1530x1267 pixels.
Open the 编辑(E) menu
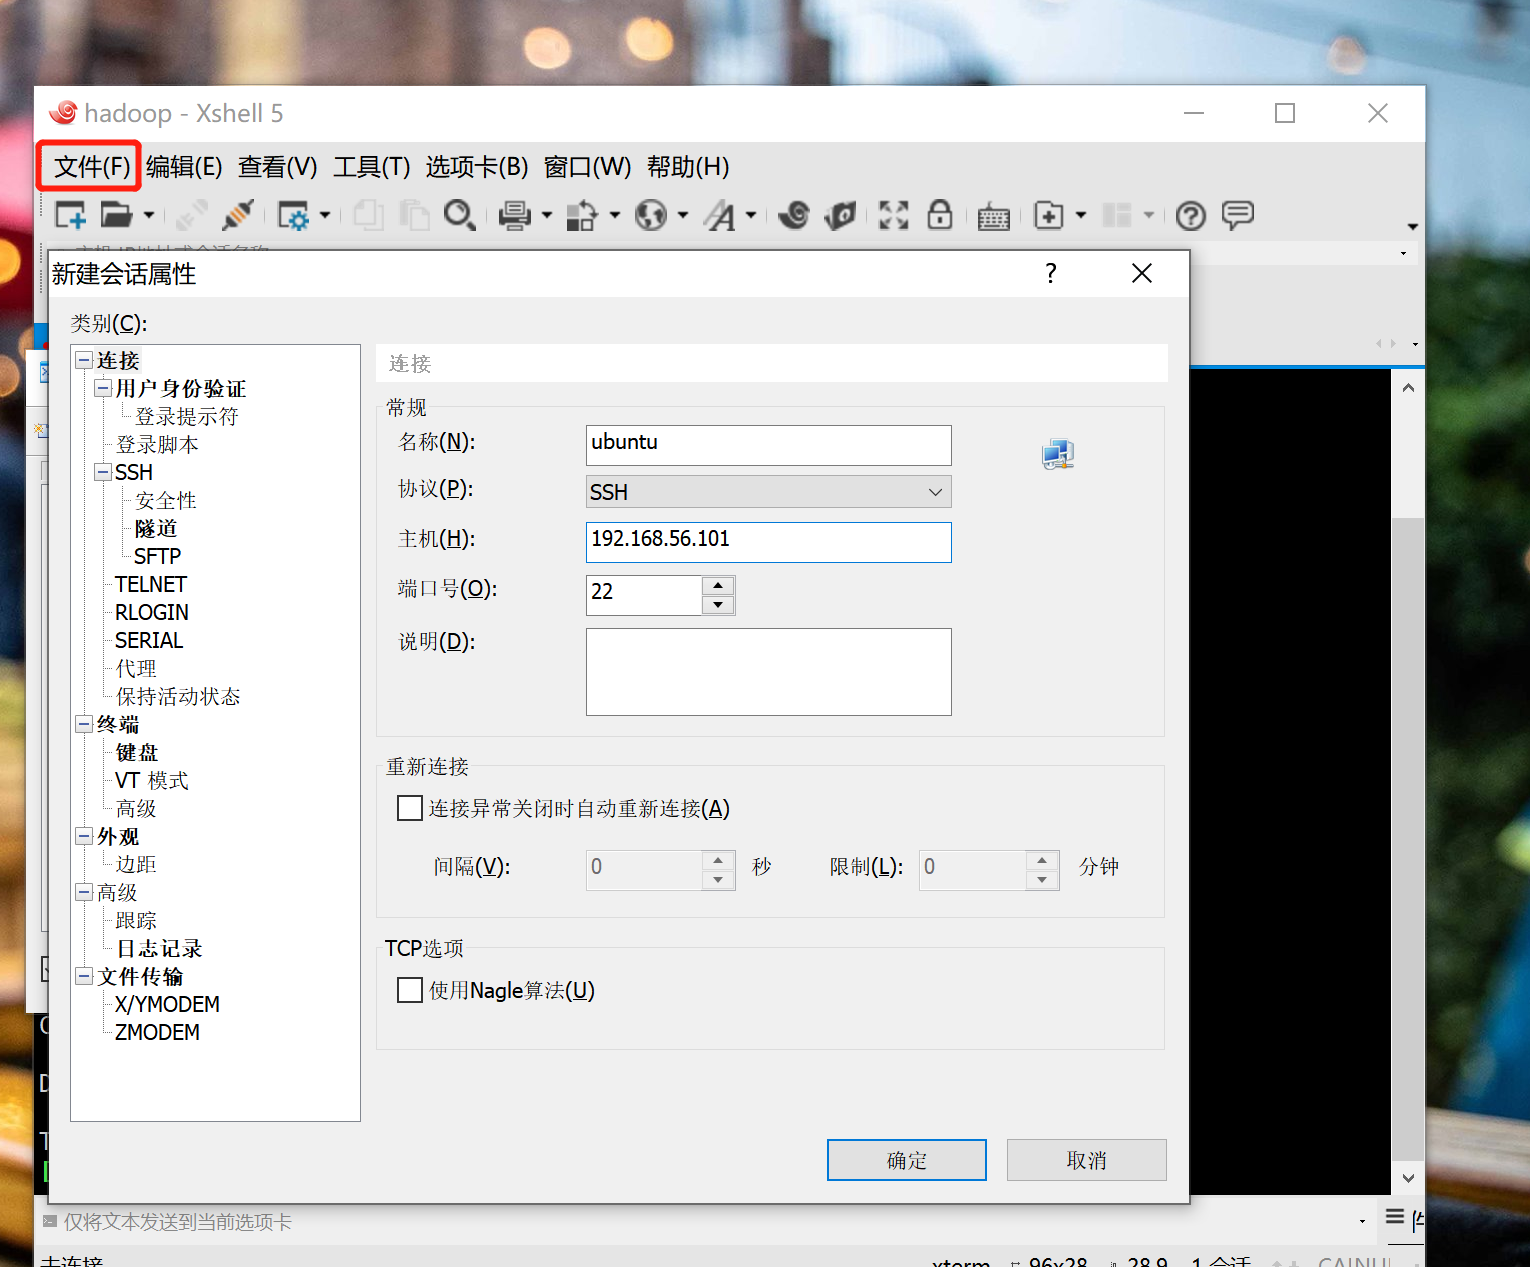(184, 167)
